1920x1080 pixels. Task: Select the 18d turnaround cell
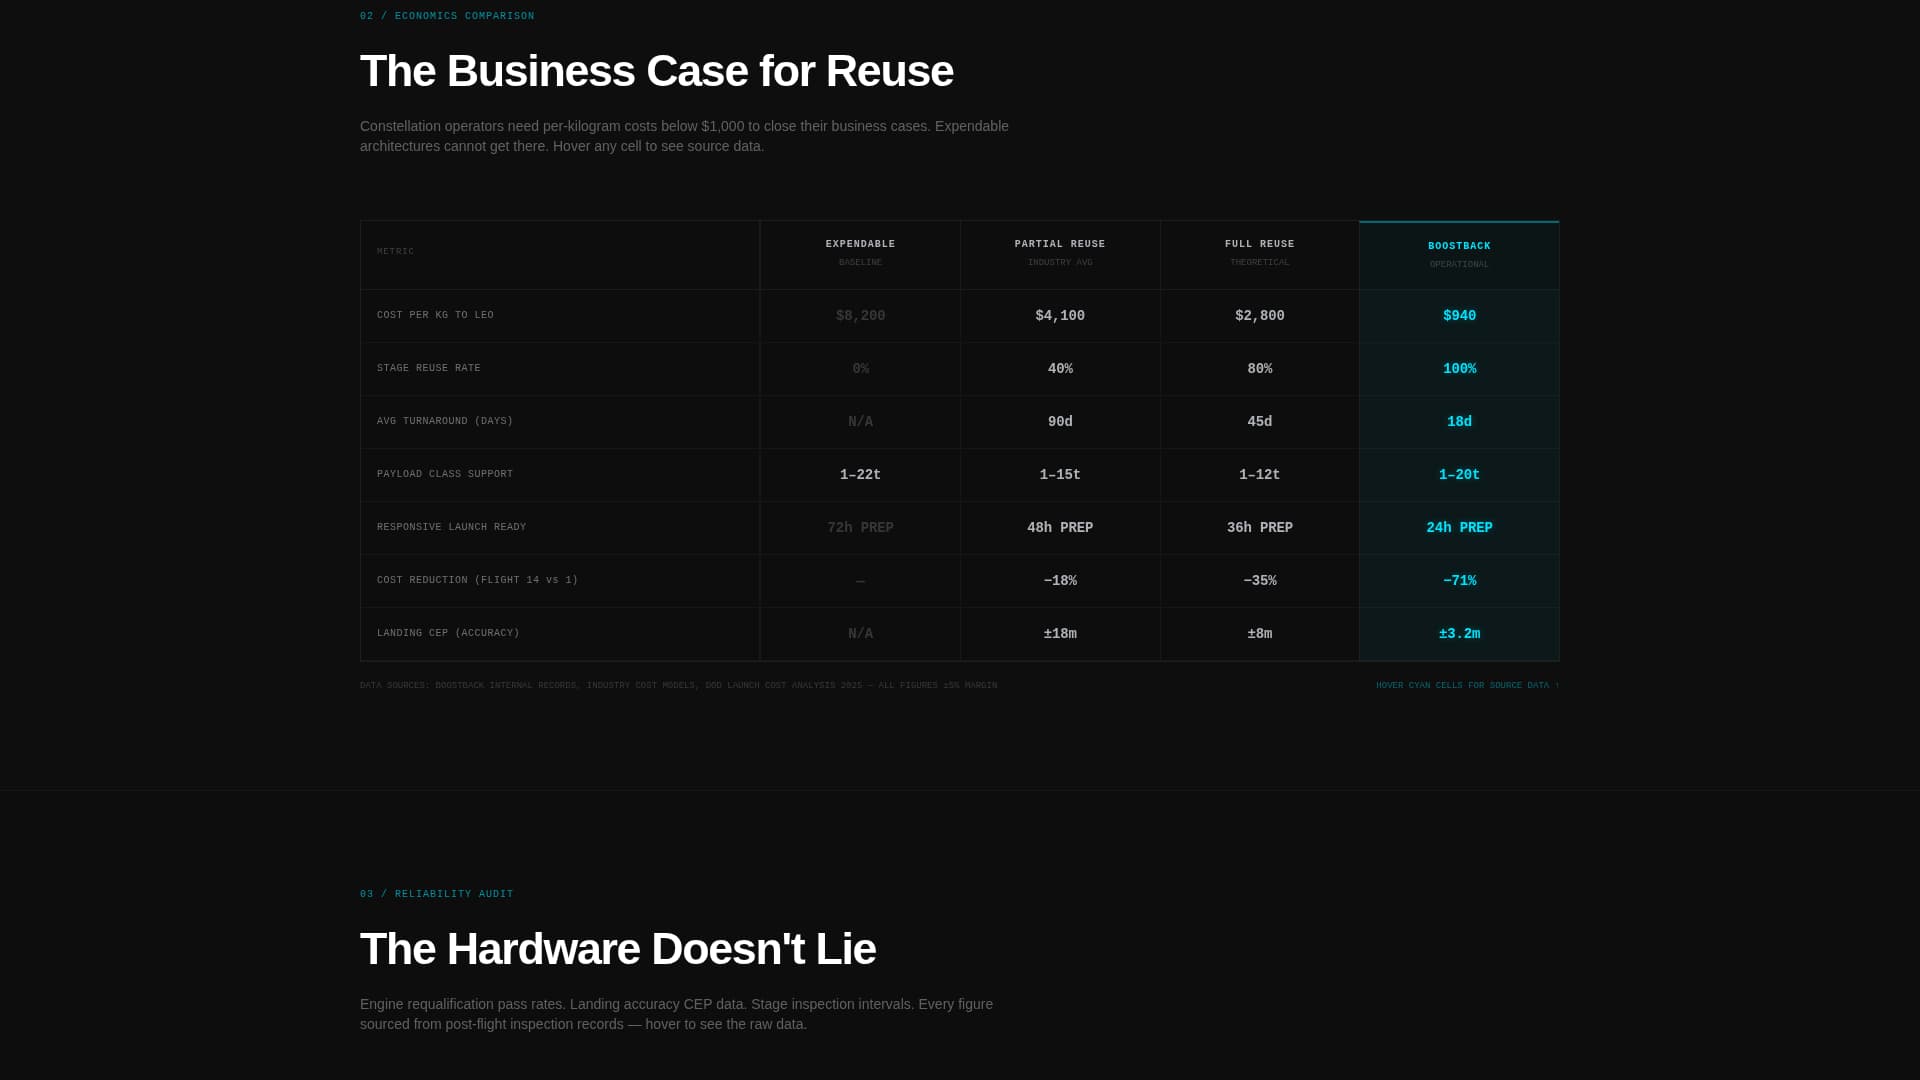click(1459, 421)
